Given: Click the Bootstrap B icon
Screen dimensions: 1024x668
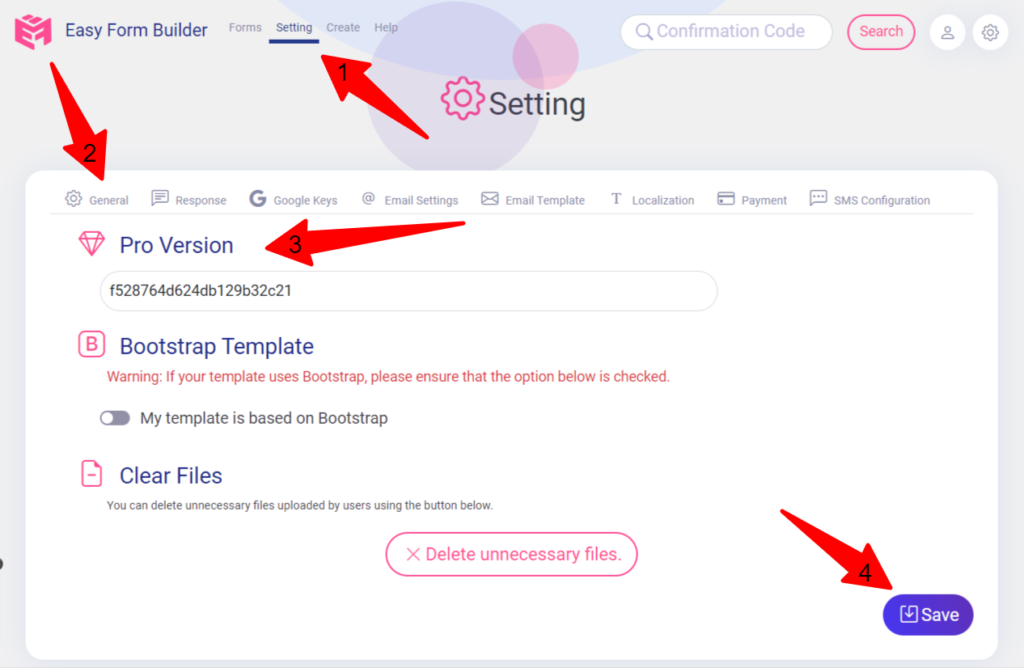Looking at the screenshot, I should click(x=91, y=344).
